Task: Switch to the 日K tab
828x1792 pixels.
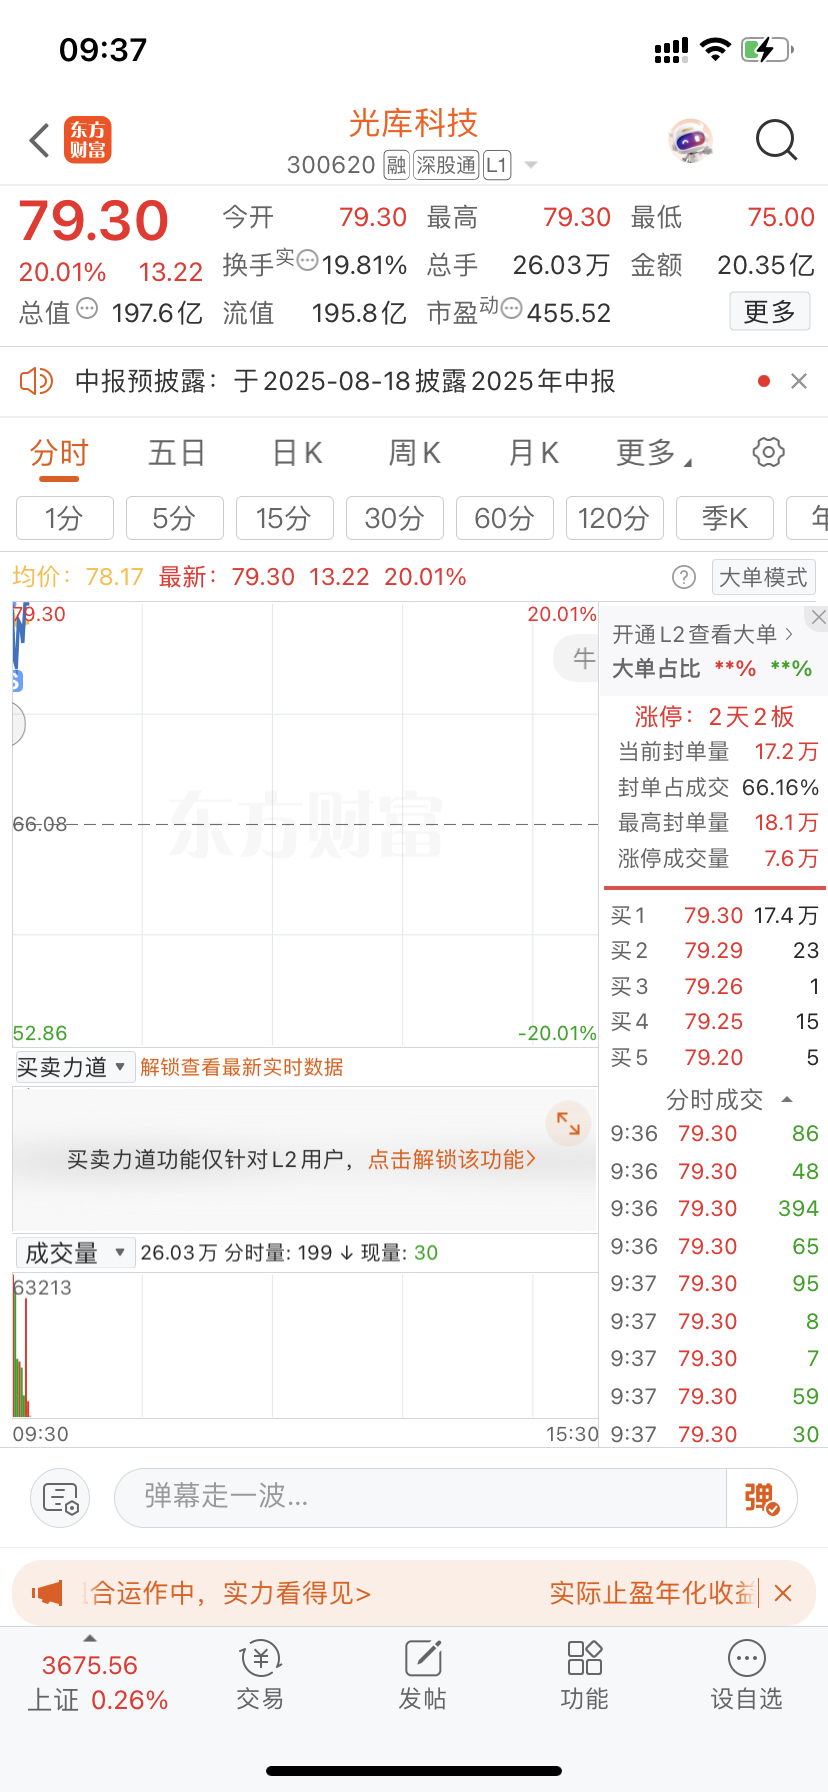Action: [297, 454]
